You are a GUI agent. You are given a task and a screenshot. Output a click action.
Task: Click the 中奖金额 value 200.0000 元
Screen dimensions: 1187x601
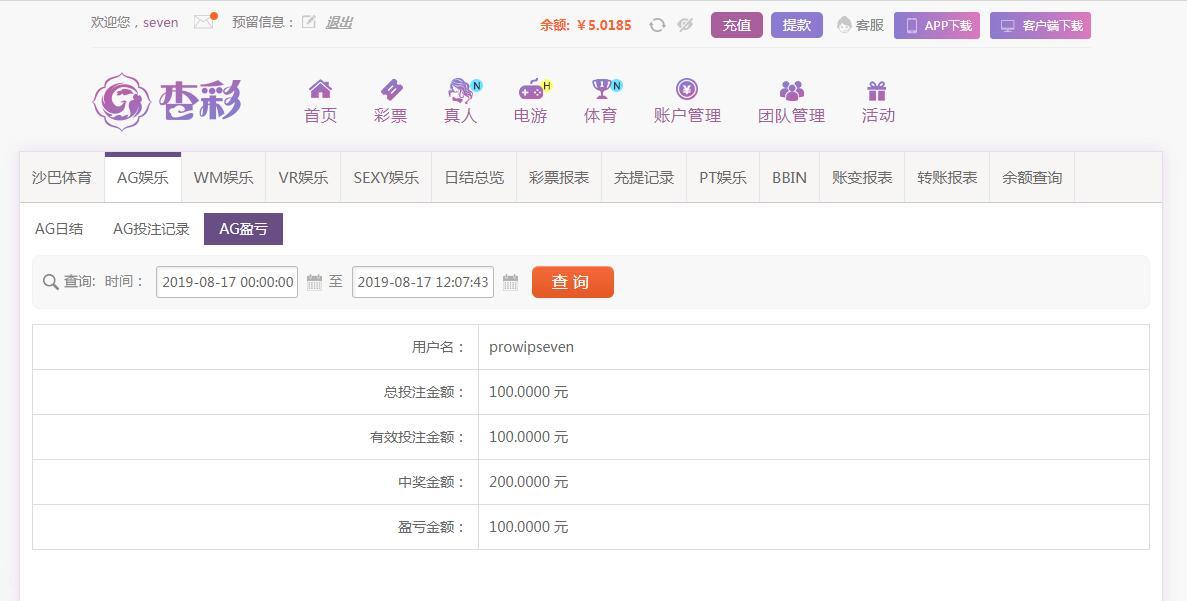528,482
